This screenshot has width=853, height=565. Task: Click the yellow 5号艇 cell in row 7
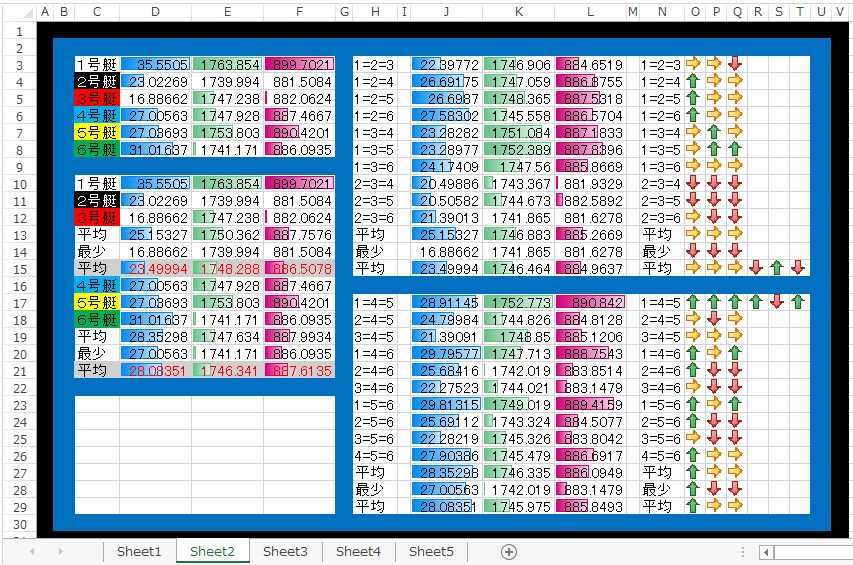pyautogui.click(x=97, y=133)
